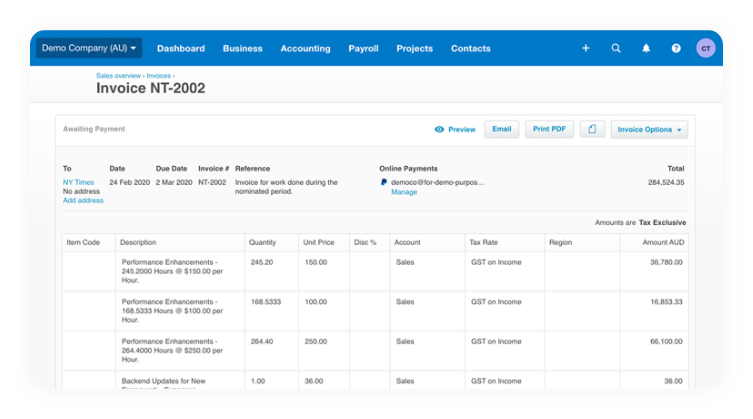Click Manage under Online Payments
This screenshot has width=753, height=419.
coord(404,192)
